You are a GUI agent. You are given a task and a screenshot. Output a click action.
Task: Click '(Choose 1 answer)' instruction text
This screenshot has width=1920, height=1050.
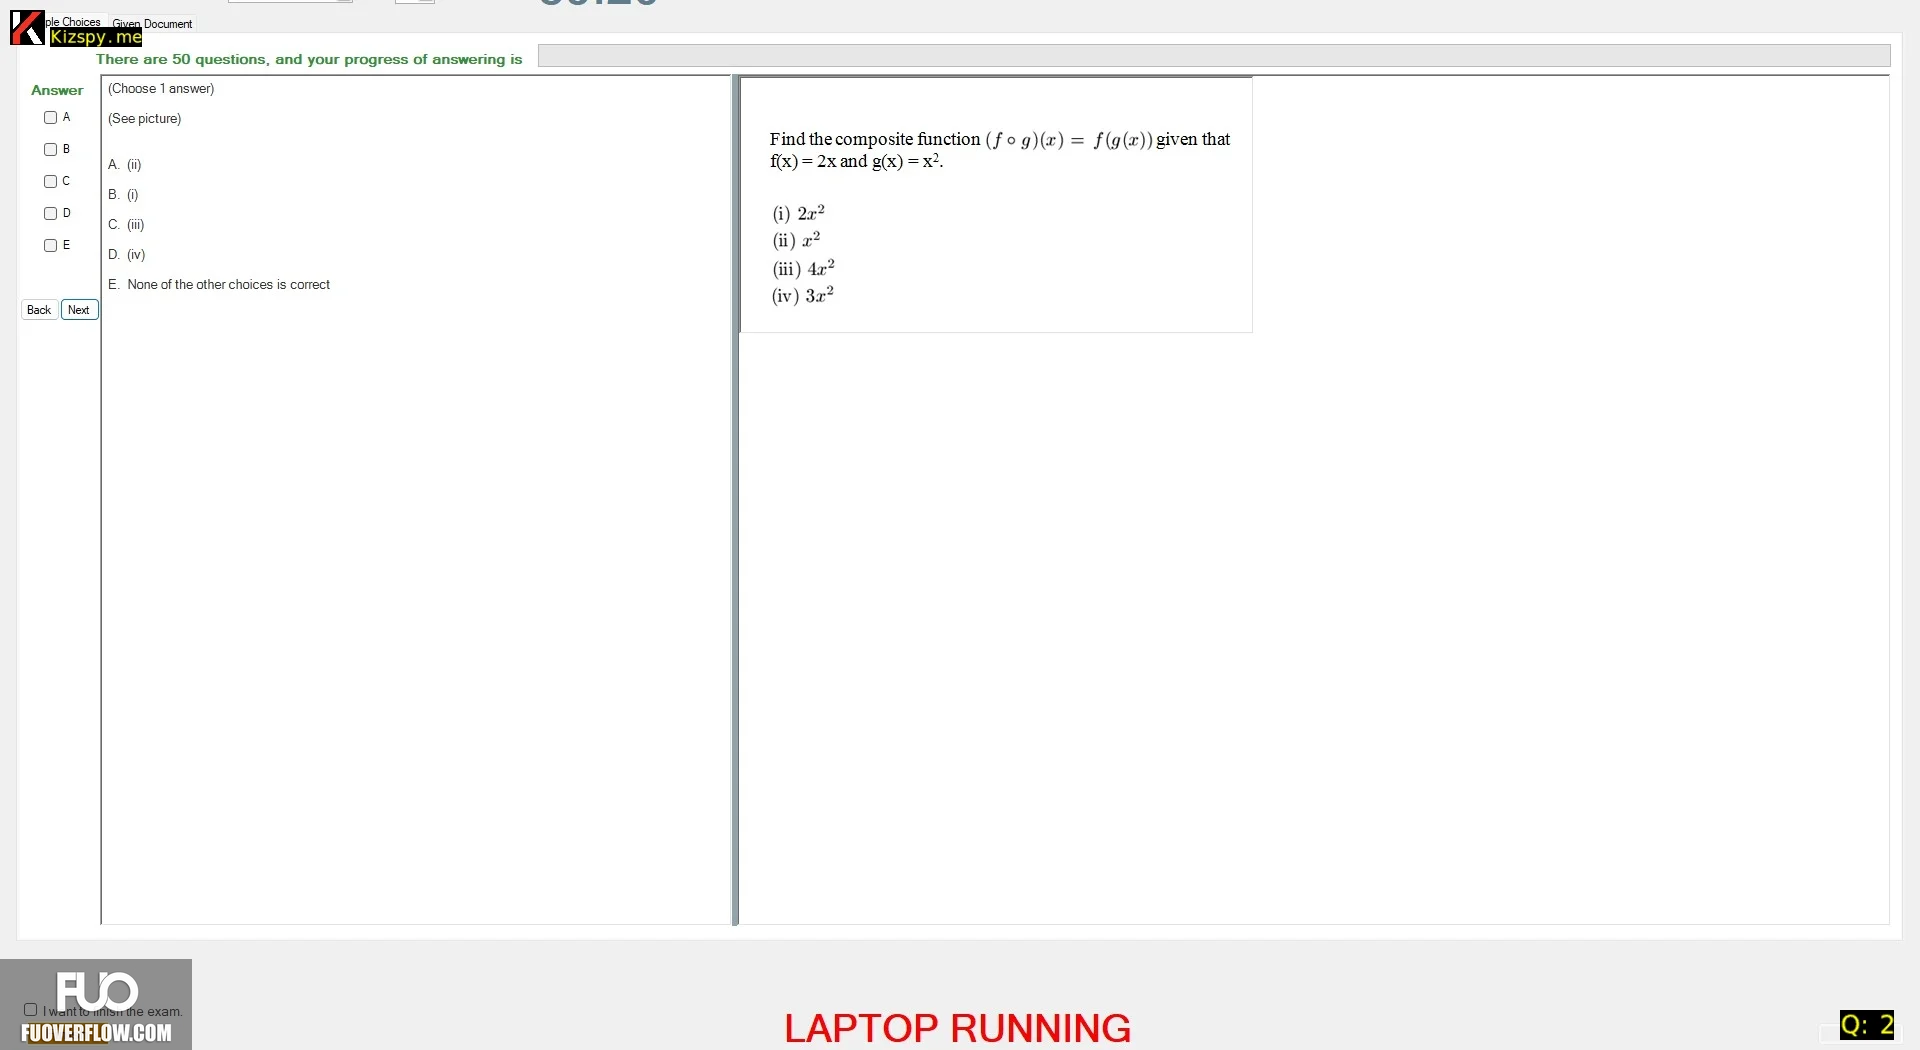tap(161, 89)
